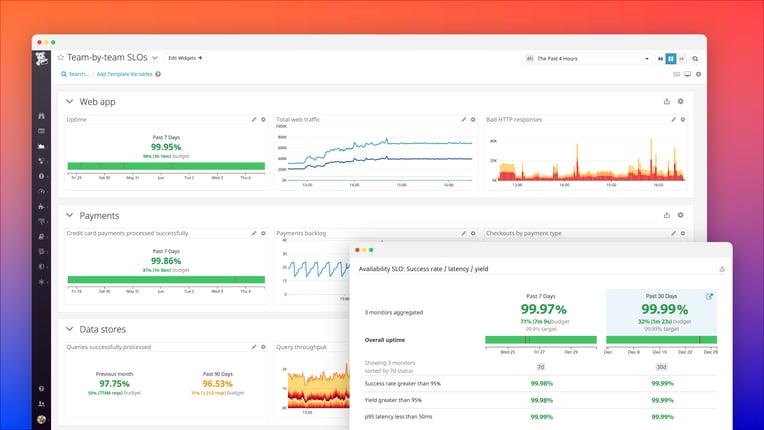This screenshot has height=430, width=764.
Task: Open the Team-by-team SLOs title dropdown
Action: (155, 57)
